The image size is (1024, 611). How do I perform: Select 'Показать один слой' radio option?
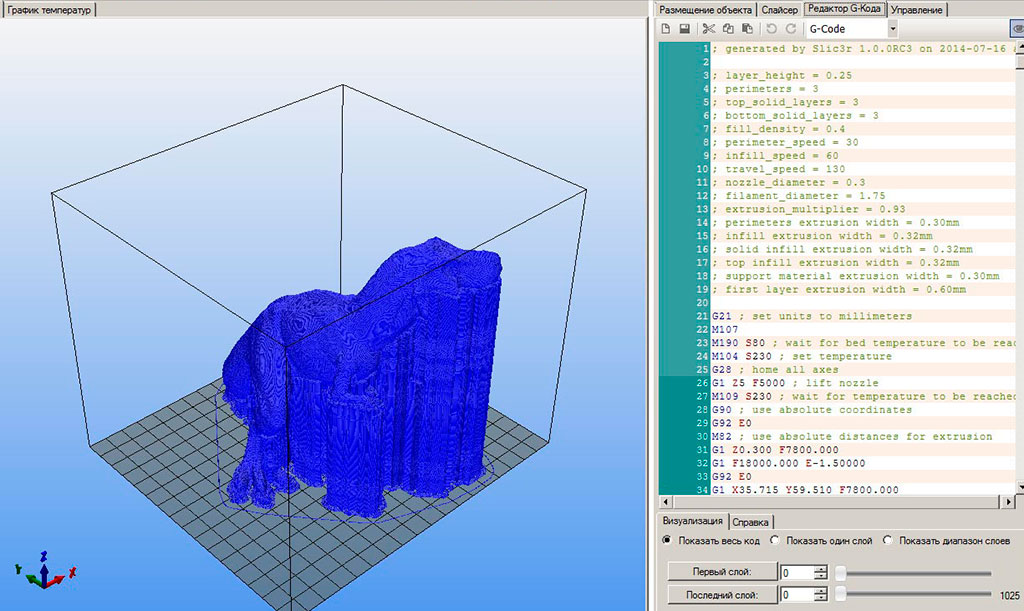pyautogui.click(x=776, y=541)
